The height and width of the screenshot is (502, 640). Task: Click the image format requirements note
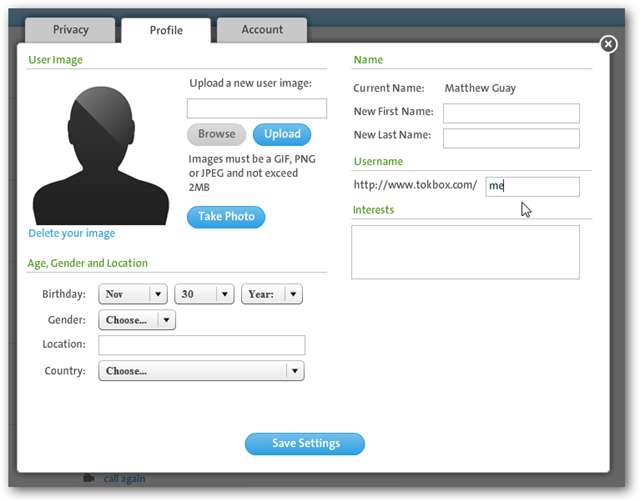pos(252,173)
